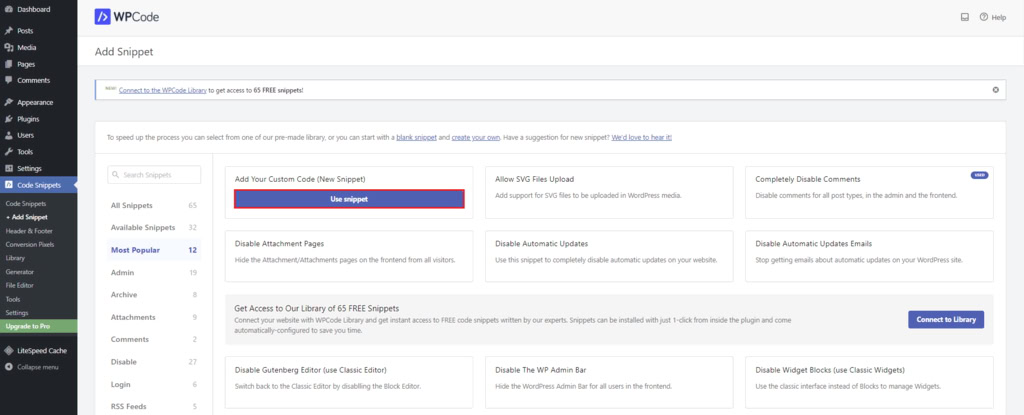
Task: Click the Connect to Library button
Action: (946, 319)
